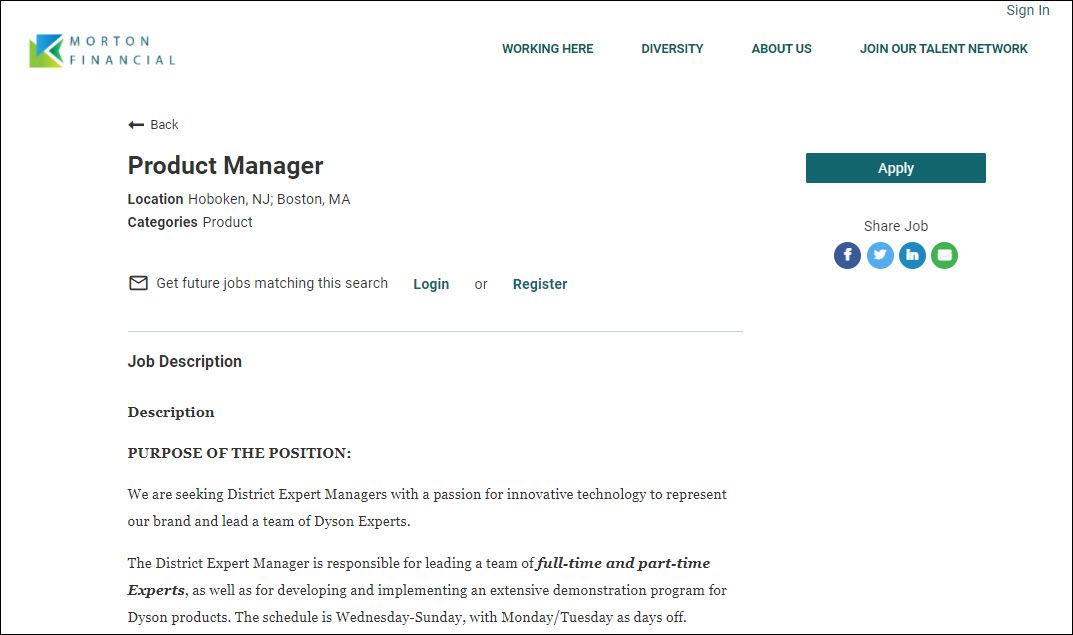Click the Register link
Screen dimensions: 1073x635
tap(540, 284)
